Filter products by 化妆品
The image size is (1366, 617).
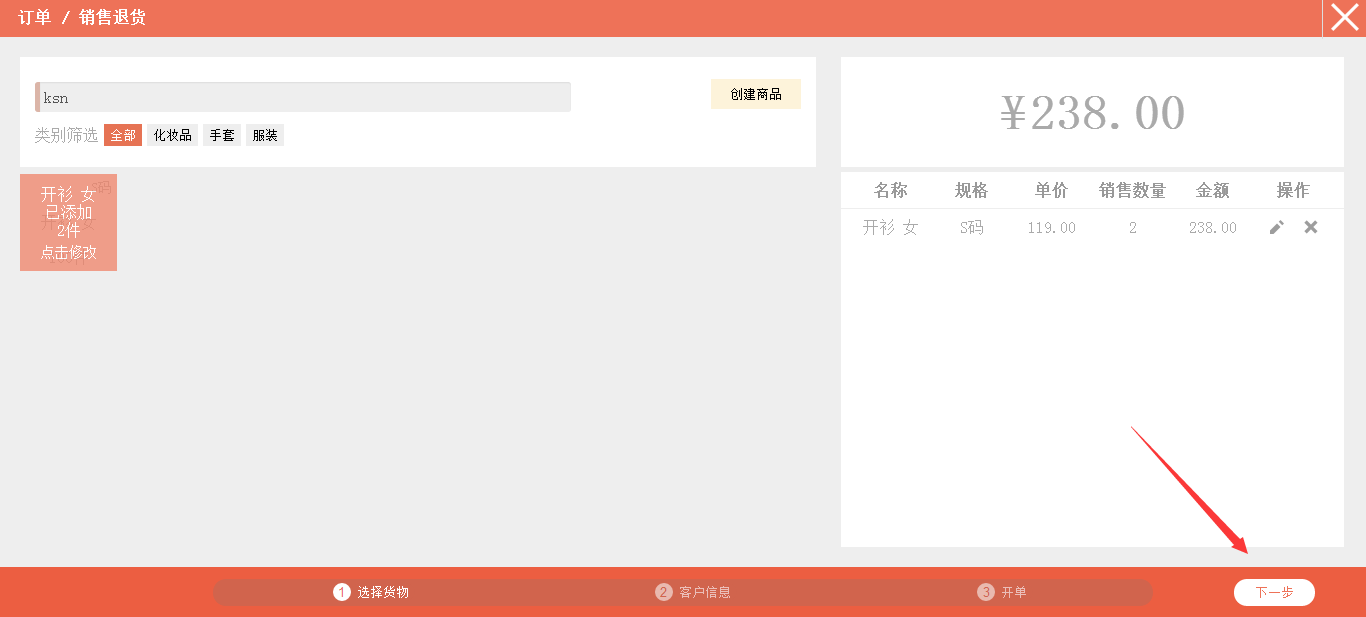tap(172, 135)
